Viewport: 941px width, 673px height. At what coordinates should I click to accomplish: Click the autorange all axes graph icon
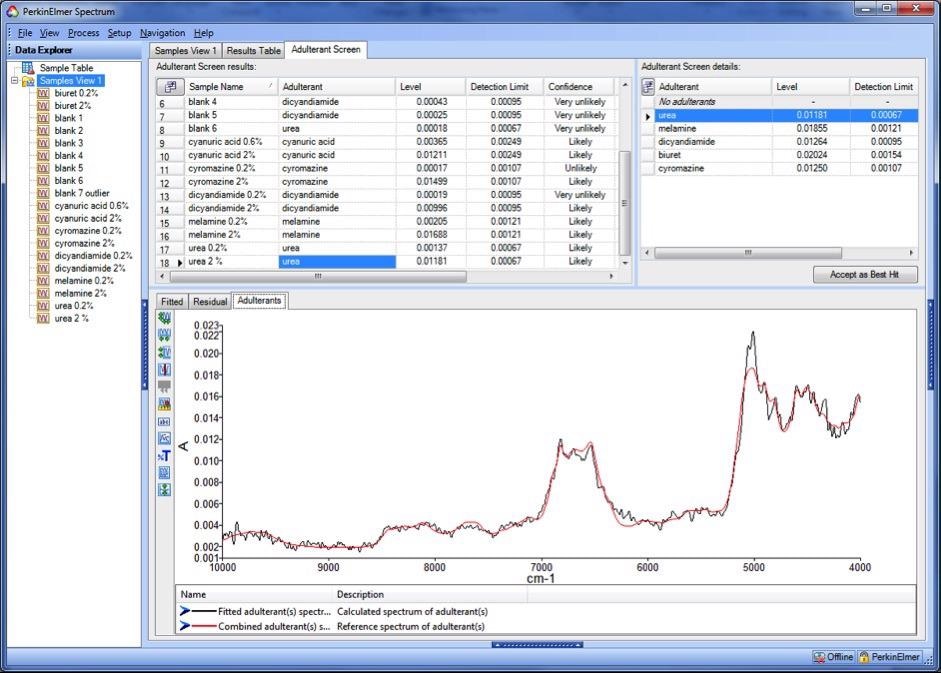tap(164, 318)
